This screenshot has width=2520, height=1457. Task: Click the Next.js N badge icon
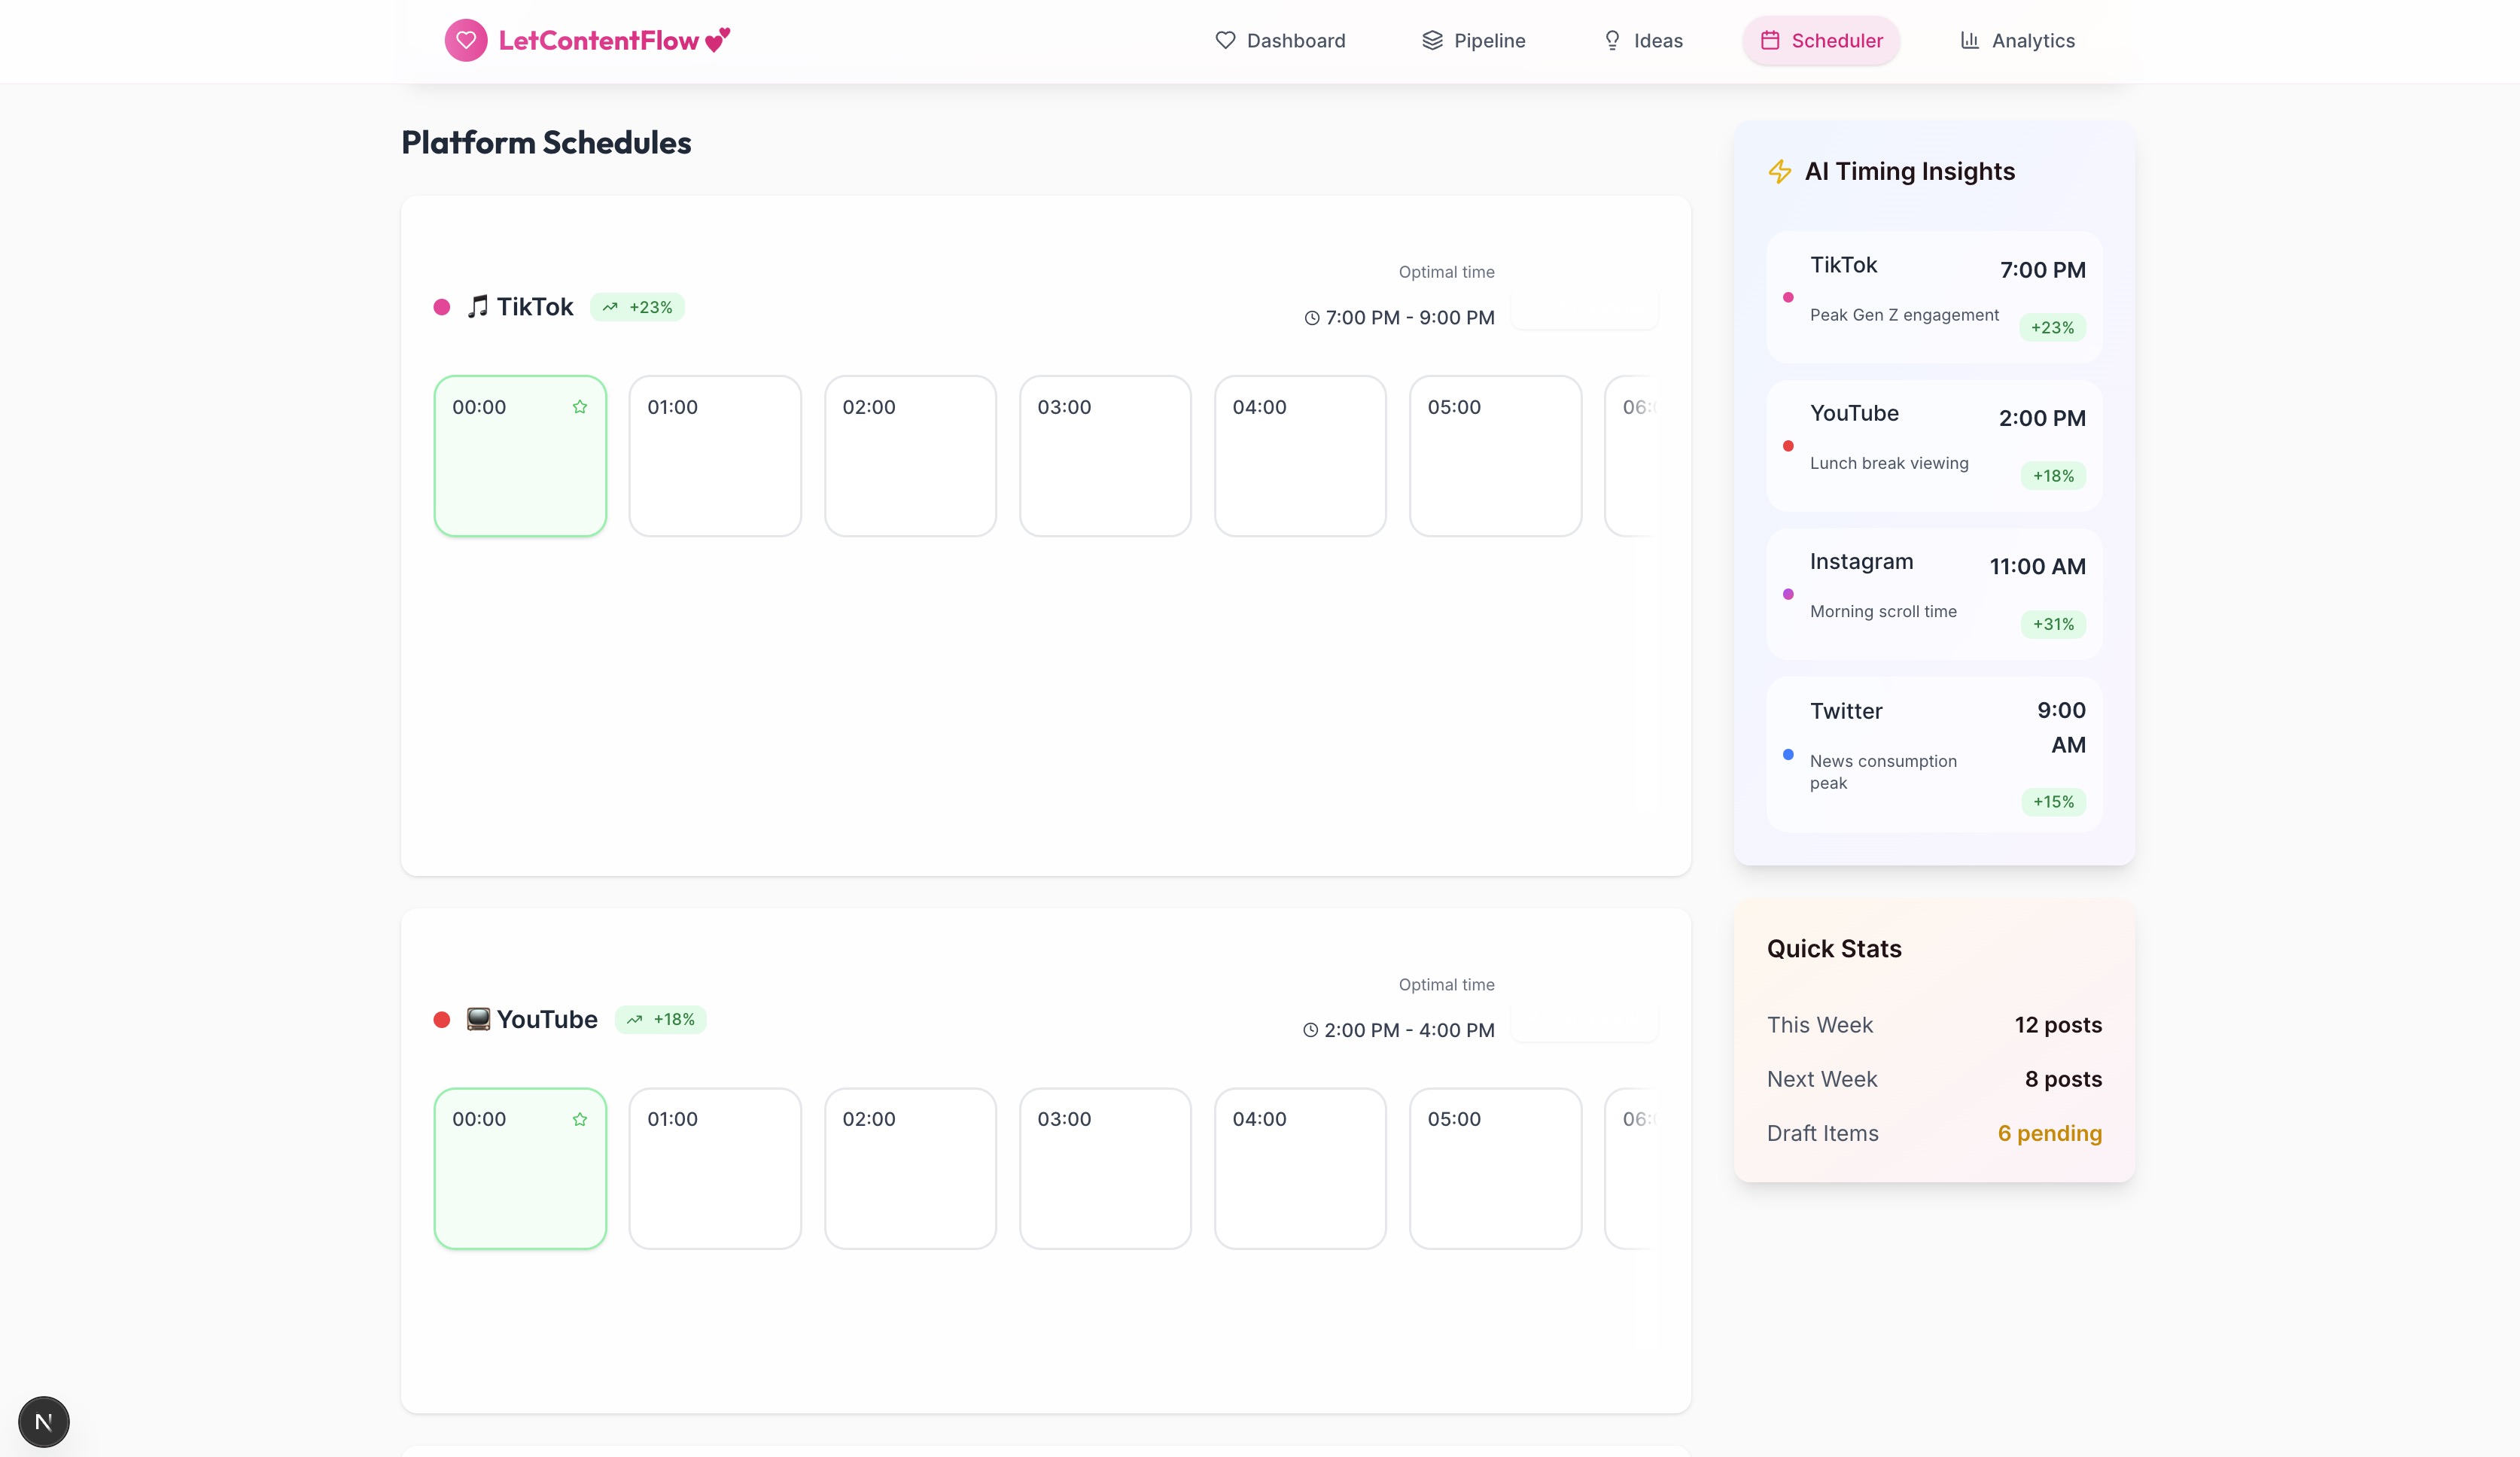tap(44, 1421)
